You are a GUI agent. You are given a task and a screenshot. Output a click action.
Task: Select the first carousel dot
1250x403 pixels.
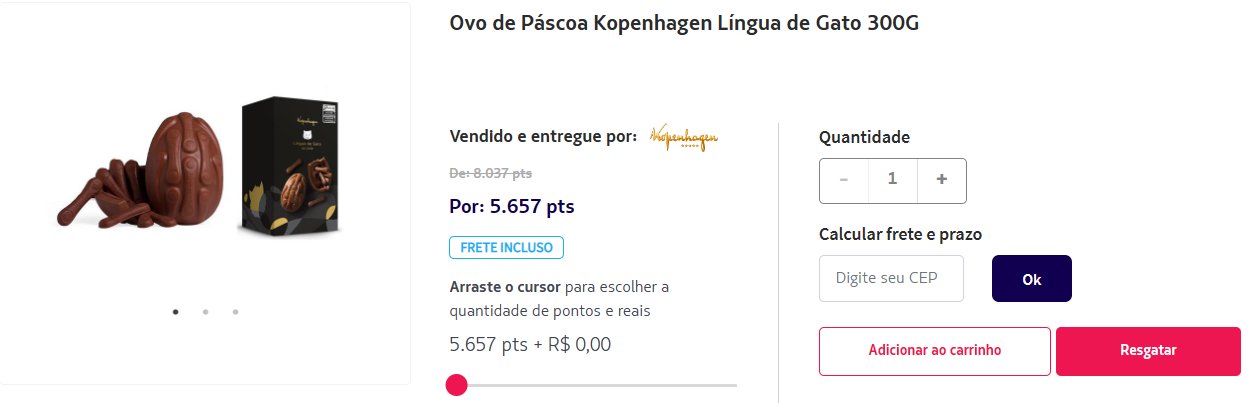point(176,312)
